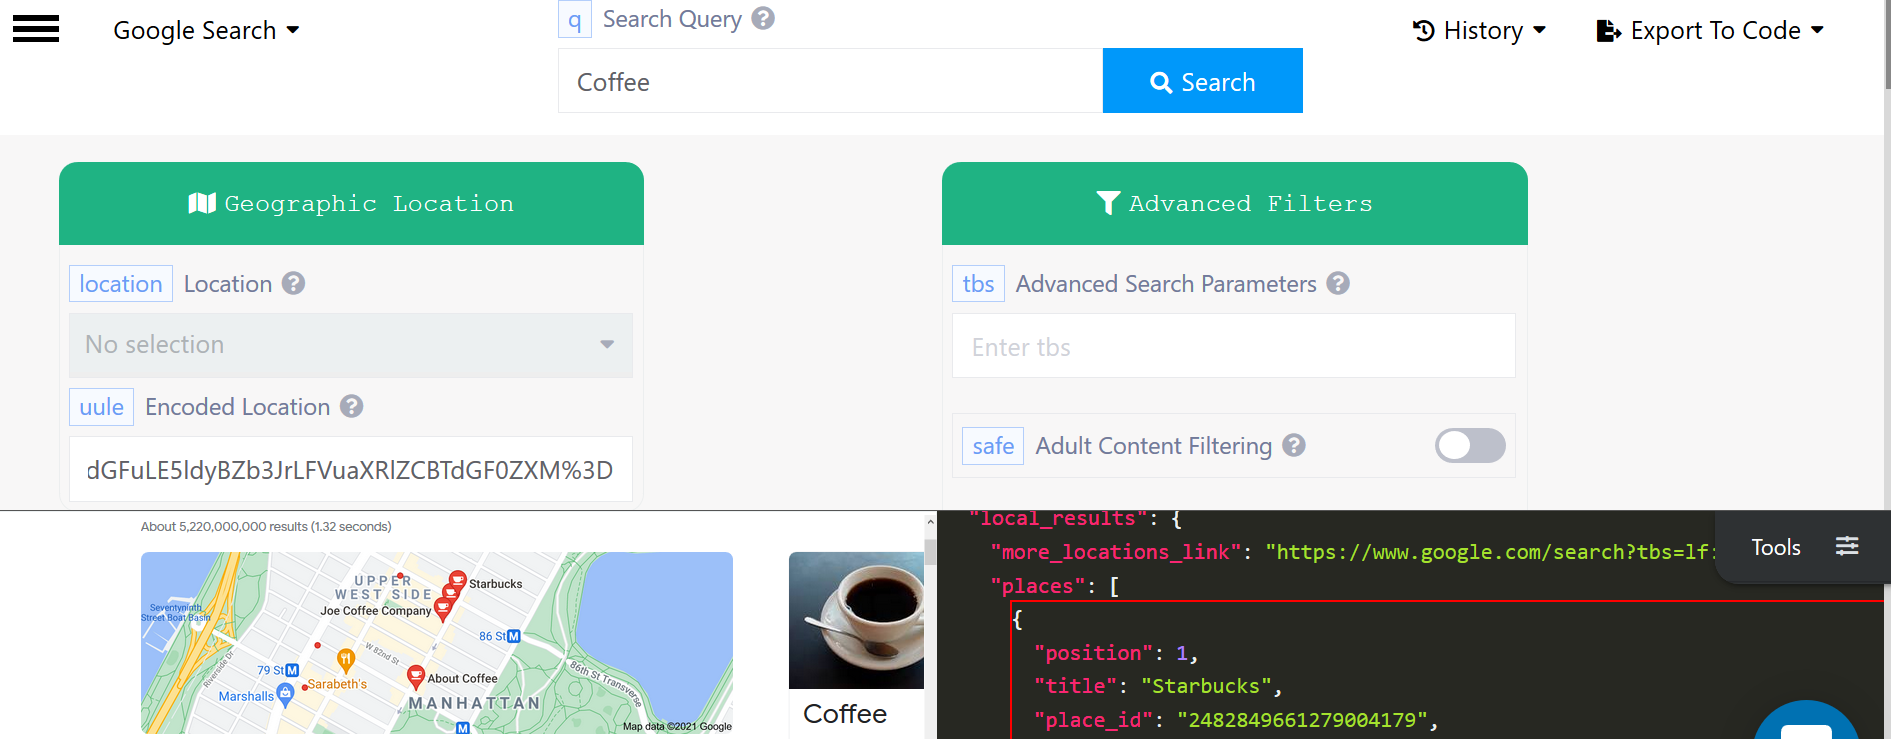This screenshot has width=1891, height=739.
Task: Click the chat widget bubble
Action: click(1806, 722)
